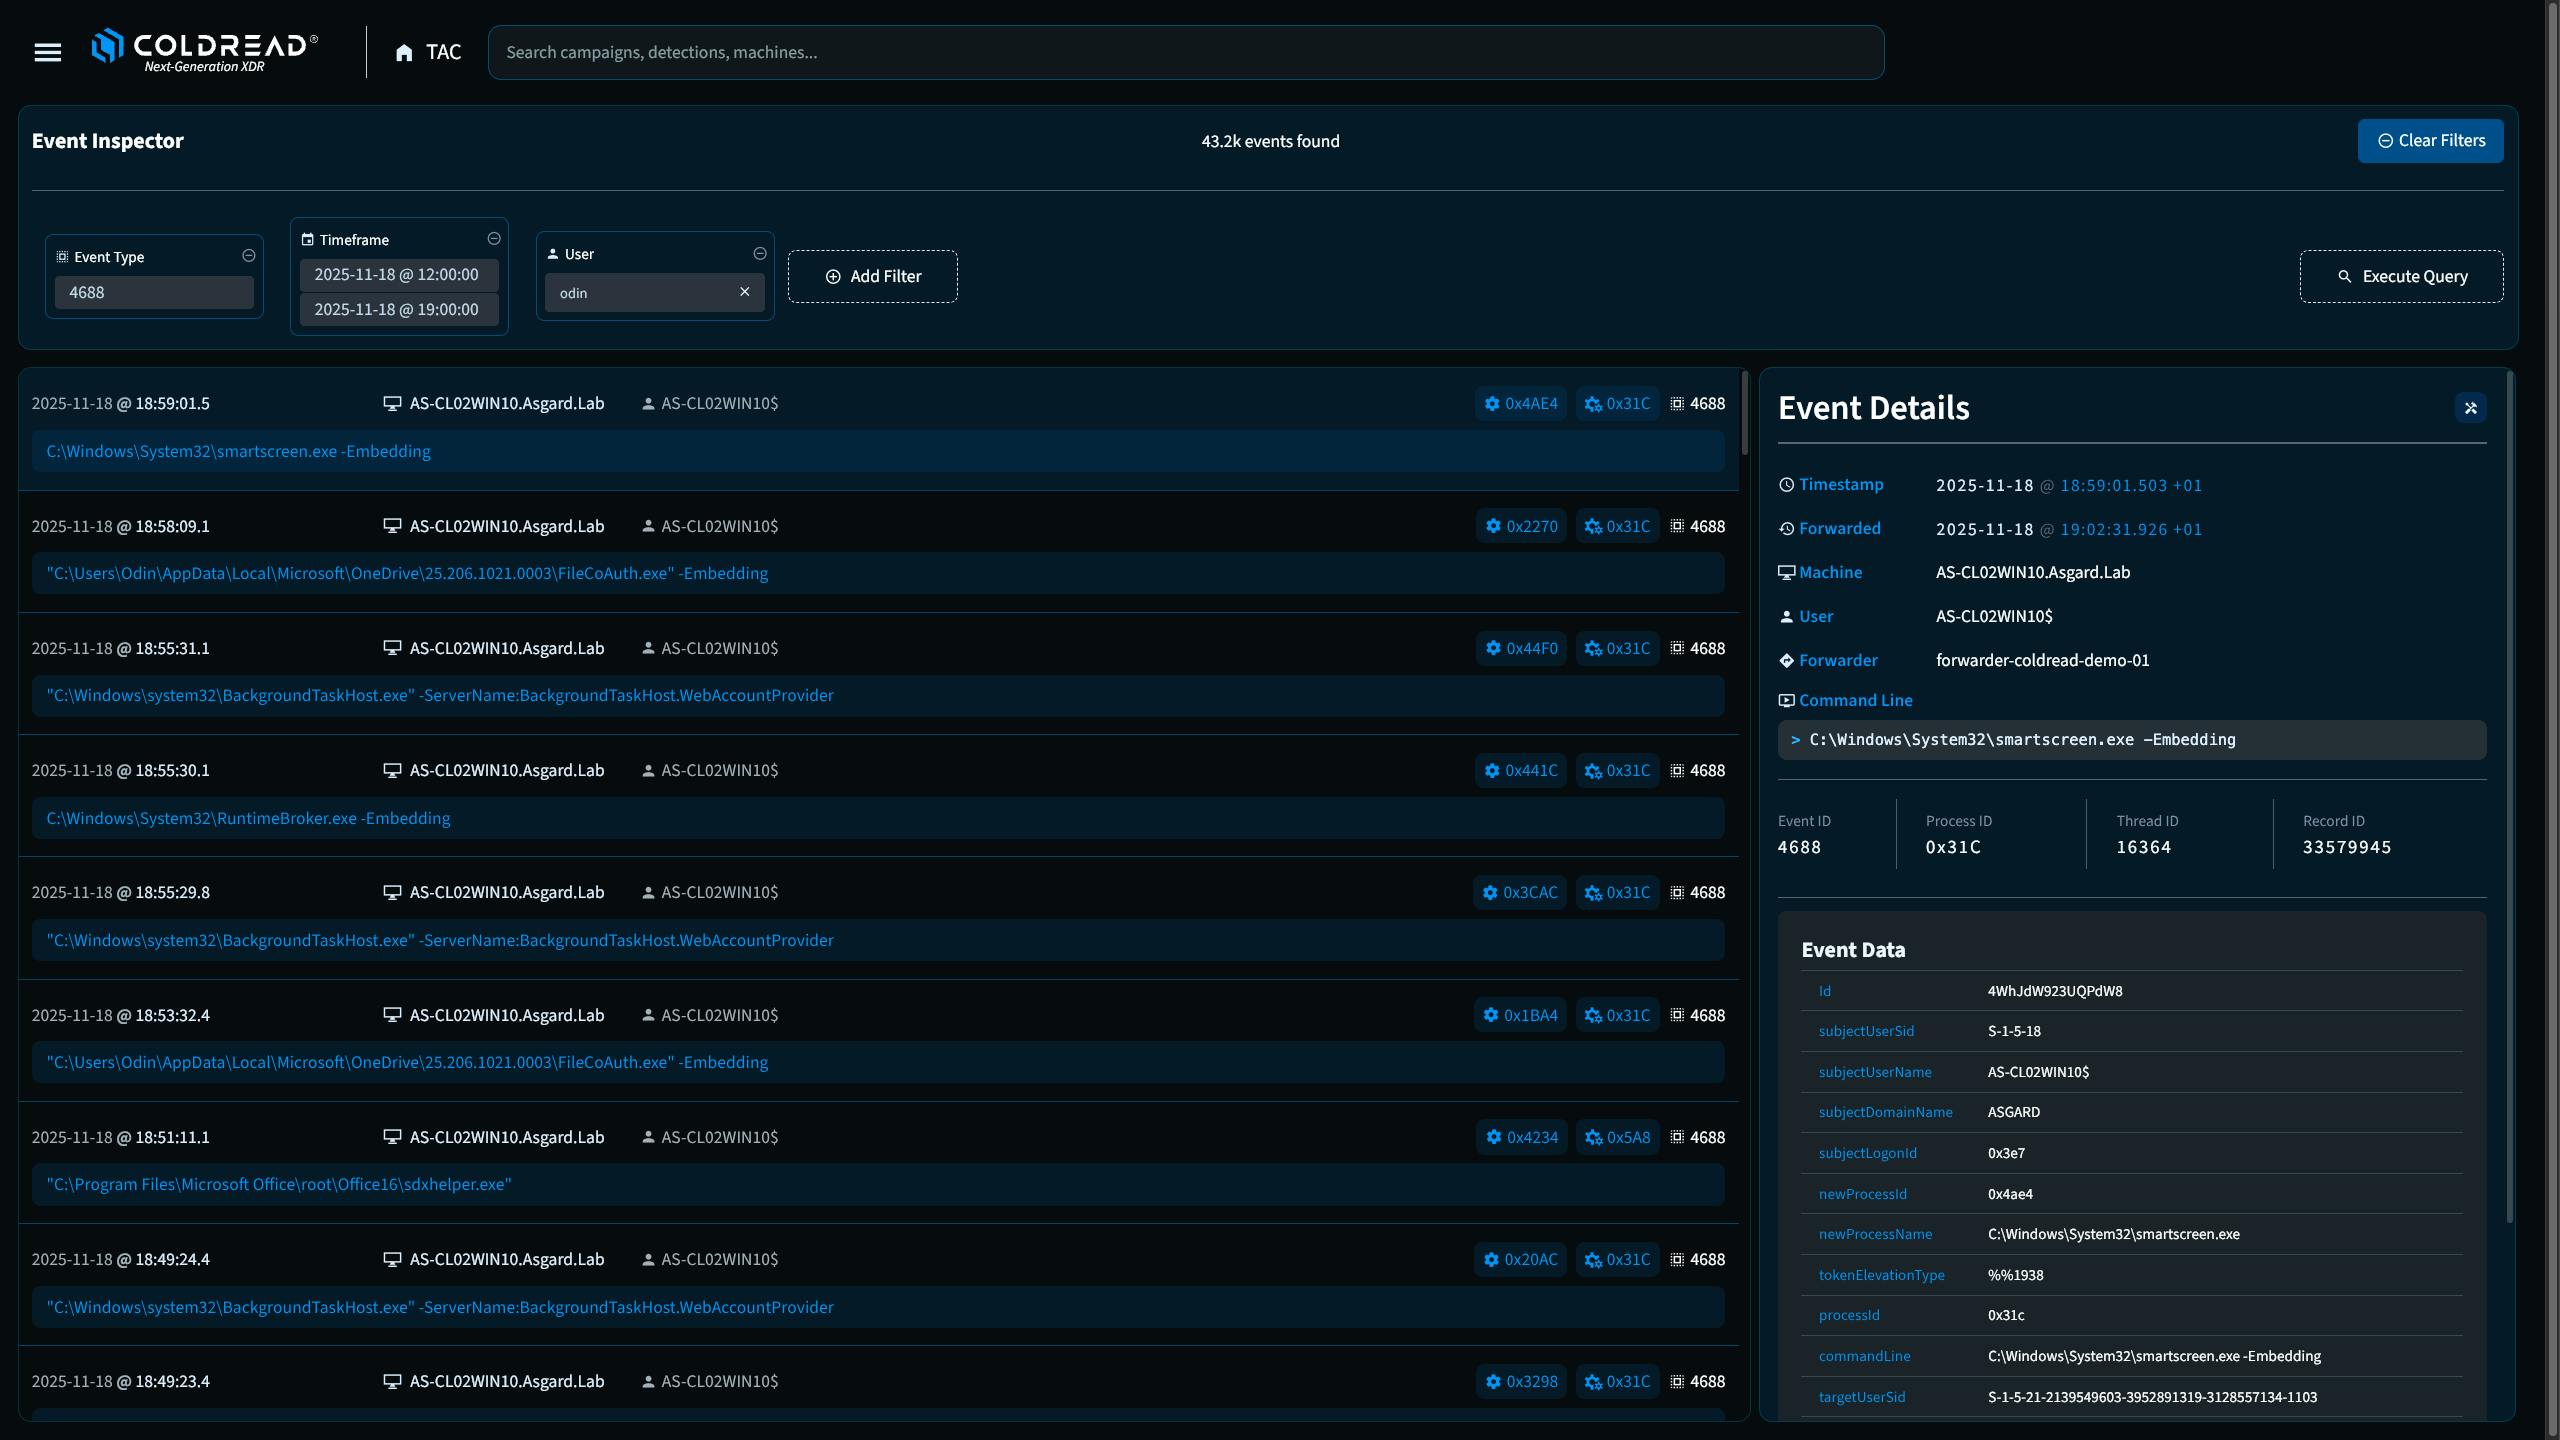Click the event list vertical scrollbar
This screenshot has width=2560, height=1440.
[1744, 414]
